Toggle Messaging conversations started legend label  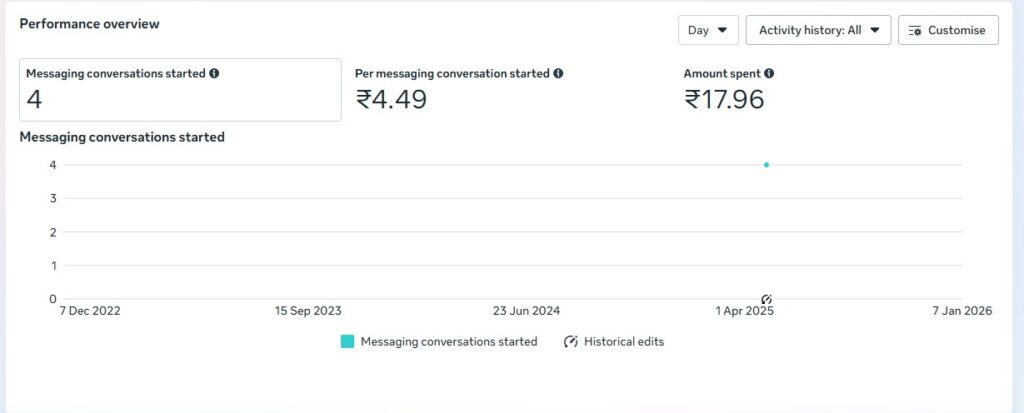click(448, 342)
